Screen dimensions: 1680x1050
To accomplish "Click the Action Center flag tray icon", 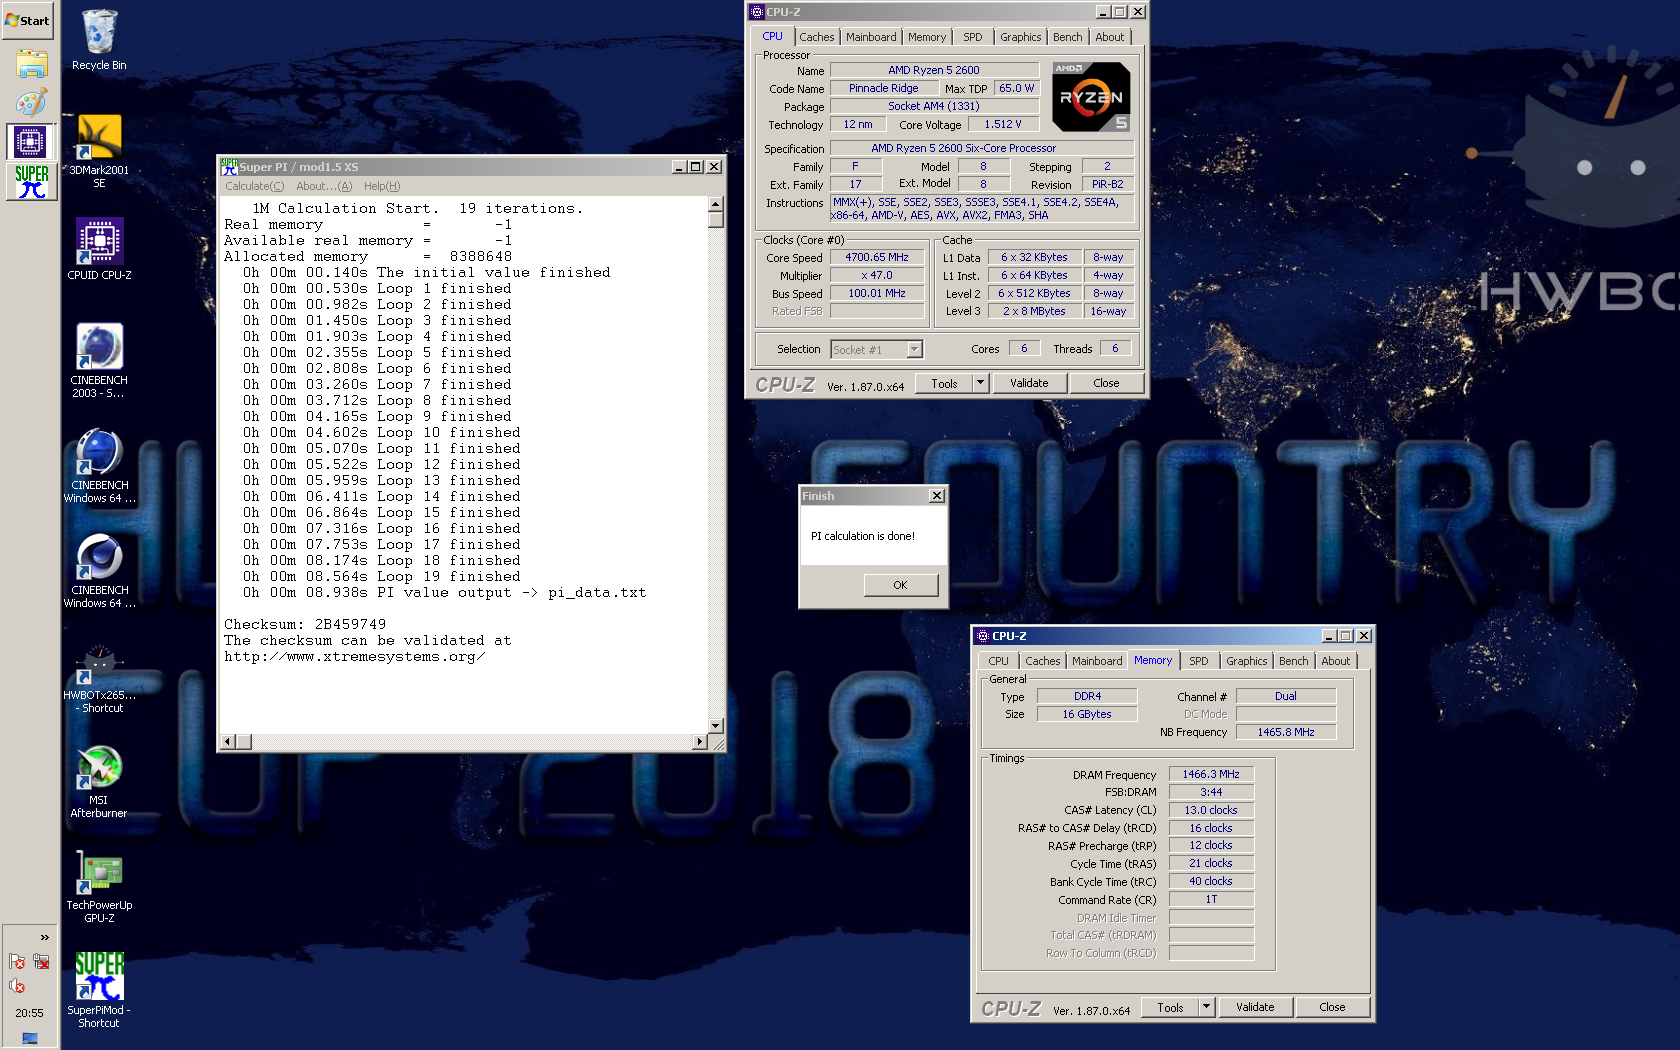I will (x=17, y=962).
